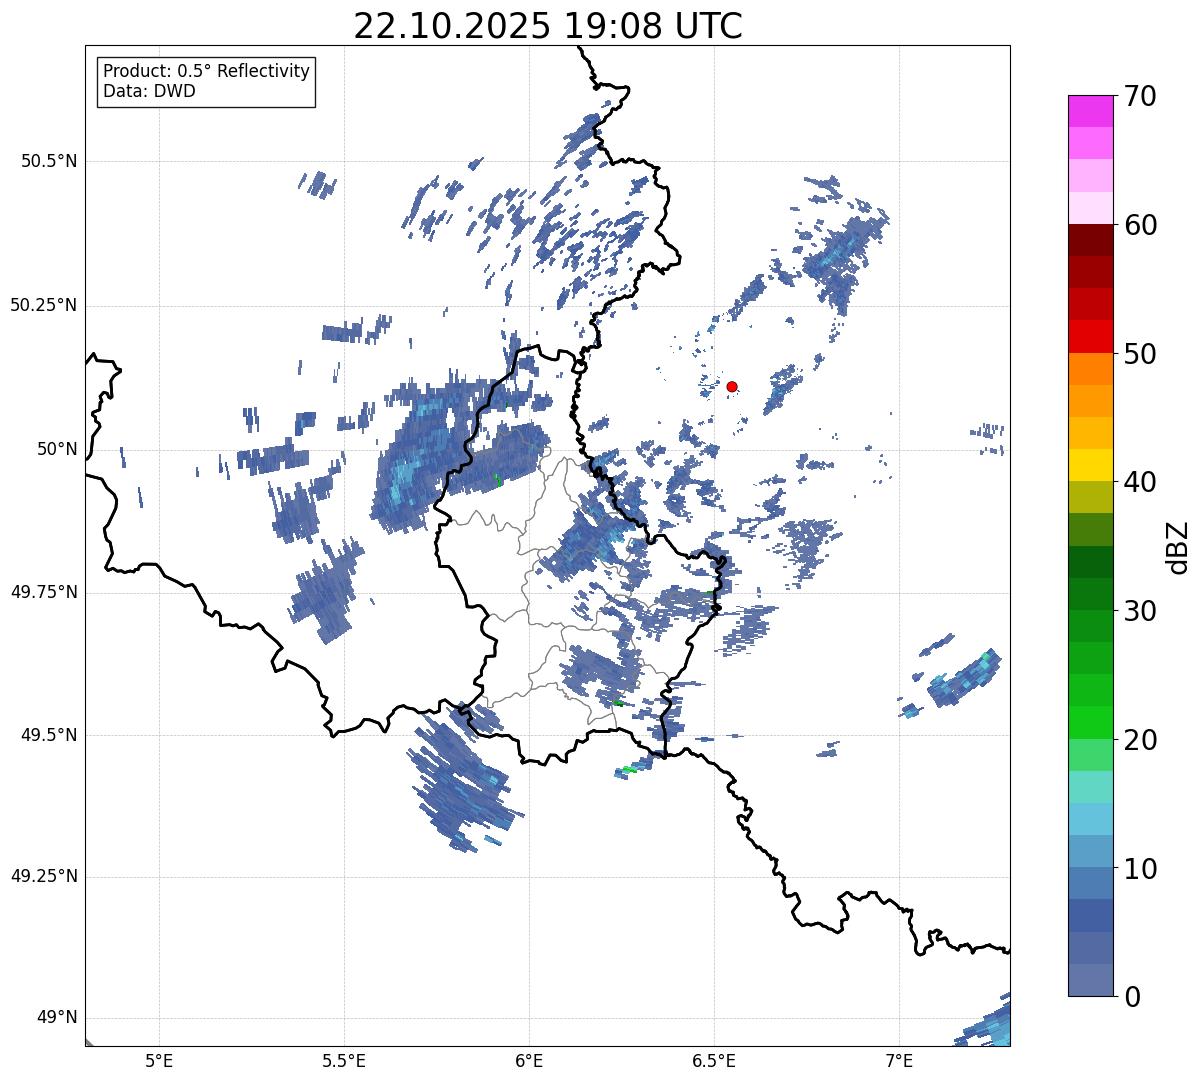Click the colorbar tick label 70
Viewport: 1202px width, 1081px height.
click(x=1140, y=96)
